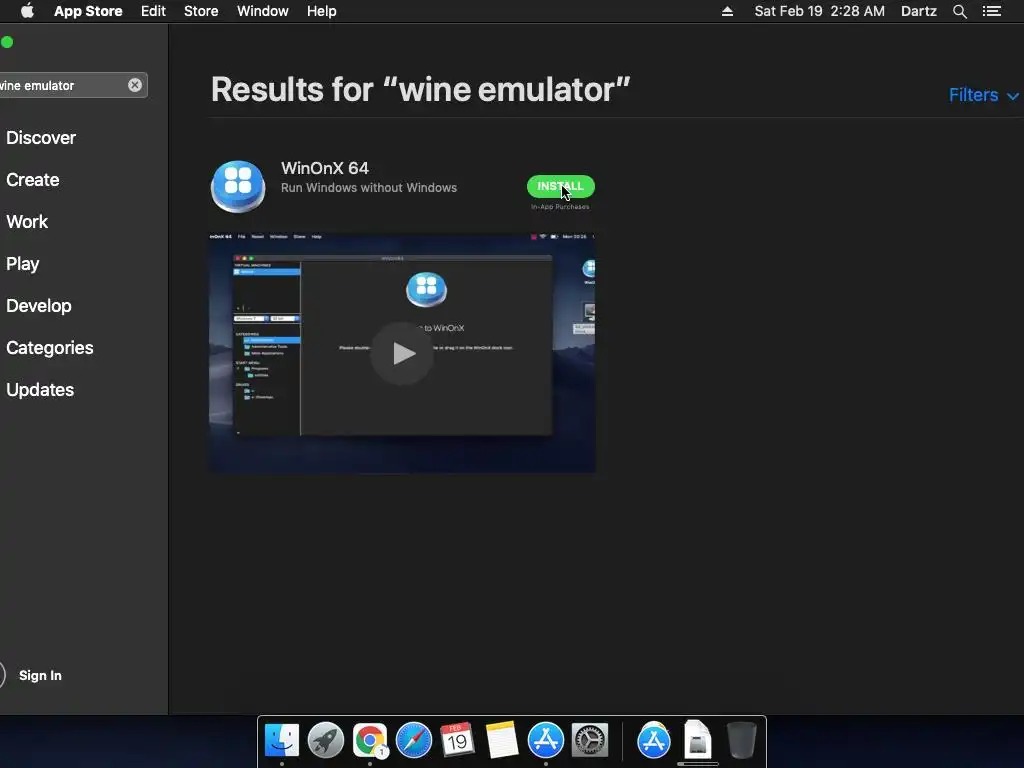Open Spotlight search magnifier icon

959,11
